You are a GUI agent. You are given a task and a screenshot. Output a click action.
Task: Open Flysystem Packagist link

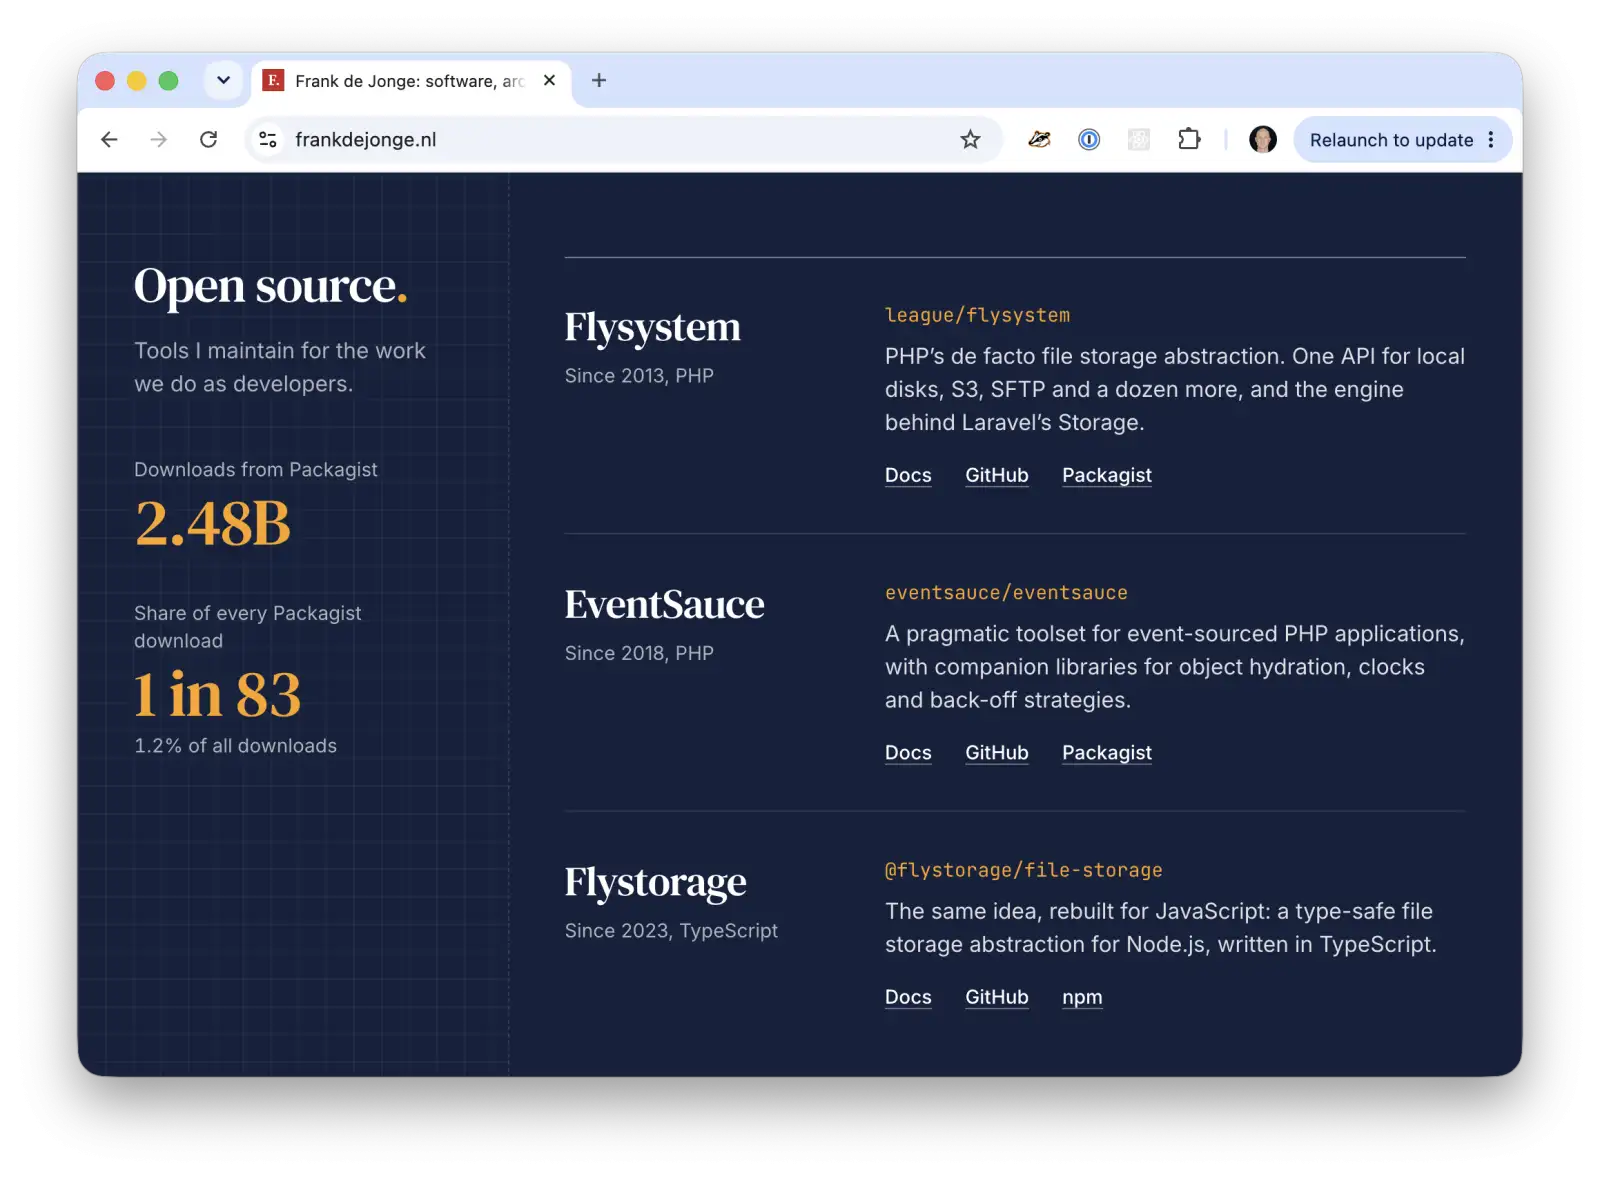click(x=1107, y=476)
